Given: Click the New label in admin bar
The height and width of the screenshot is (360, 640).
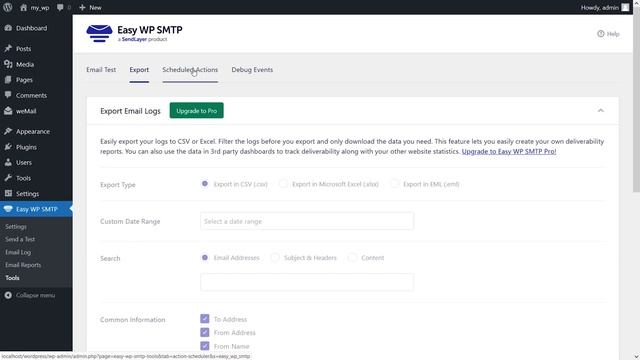Looking at the screenshot, I should click(x=96, y=7).
